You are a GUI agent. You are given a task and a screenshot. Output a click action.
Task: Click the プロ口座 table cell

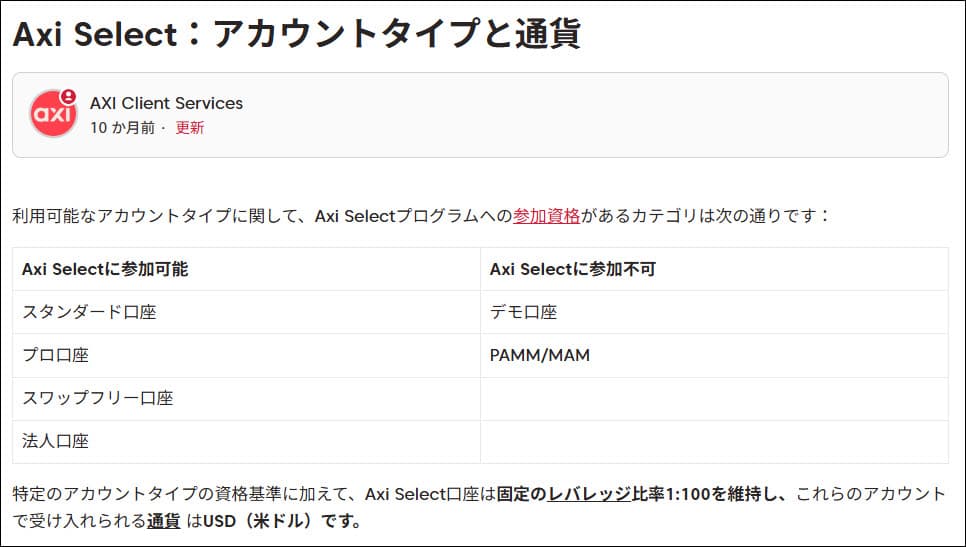55,355
